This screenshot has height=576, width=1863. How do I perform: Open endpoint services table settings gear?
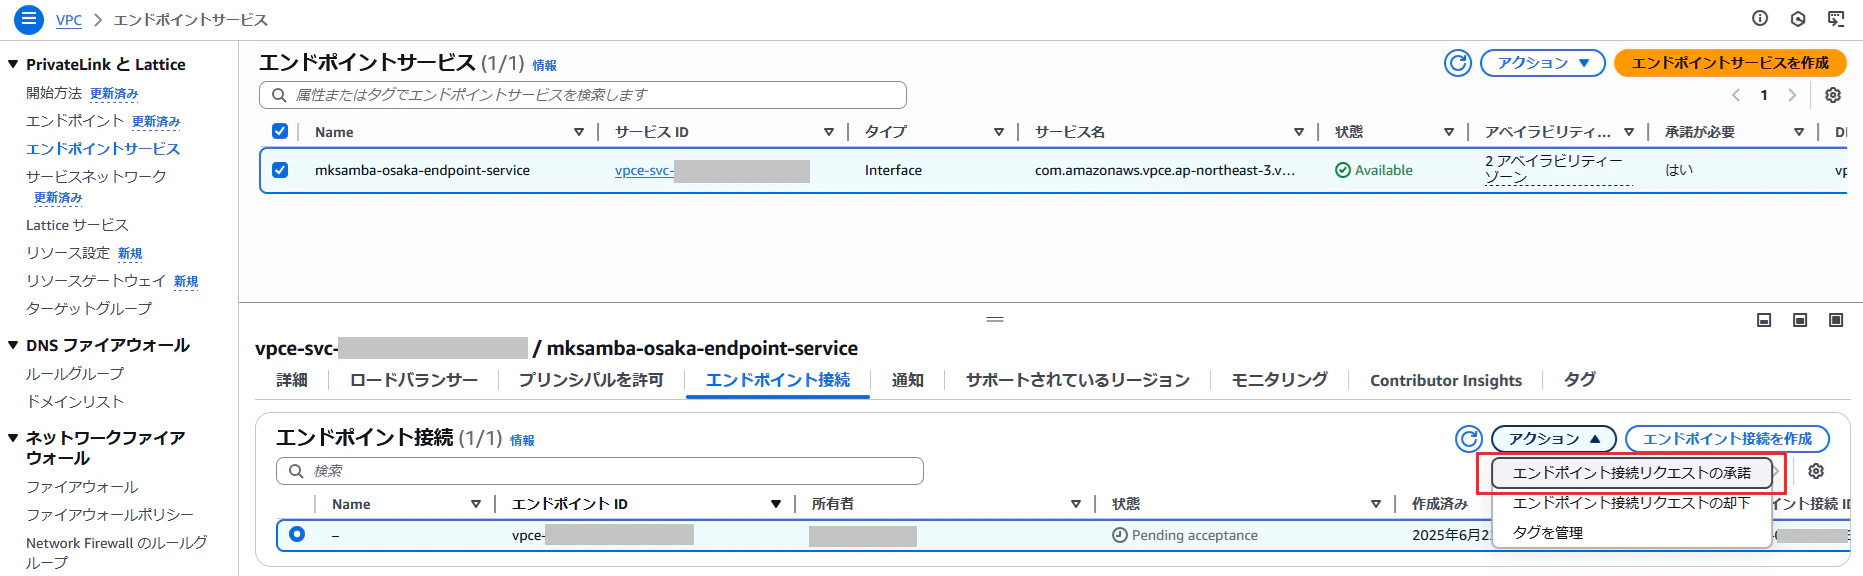click(x=1833, y=95)
